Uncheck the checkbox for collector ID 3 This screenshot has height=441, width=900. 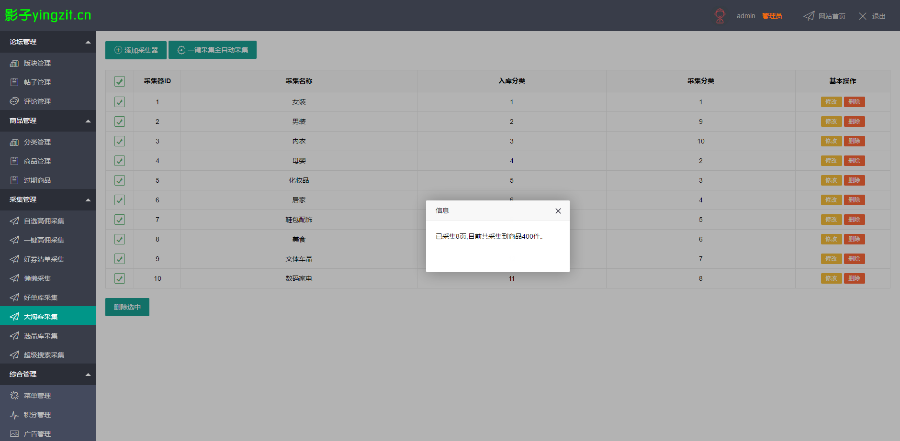119,141
